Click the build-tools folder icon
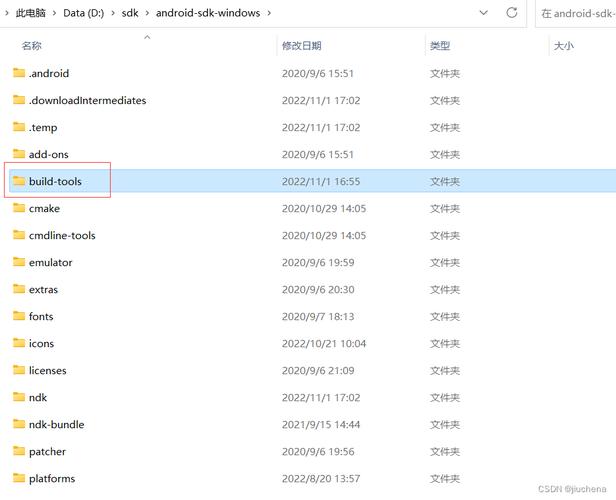Screen dimensions: 616x500 tap(18, 181)
